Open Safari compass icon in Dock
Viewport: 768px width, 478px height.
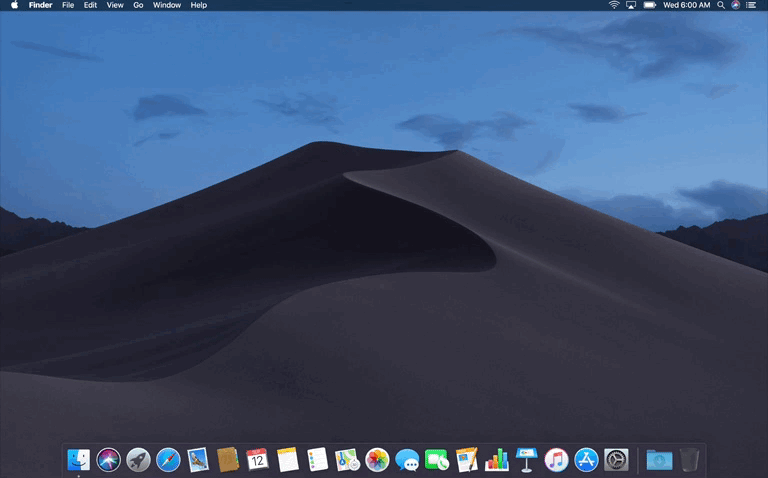click(168, 460)
